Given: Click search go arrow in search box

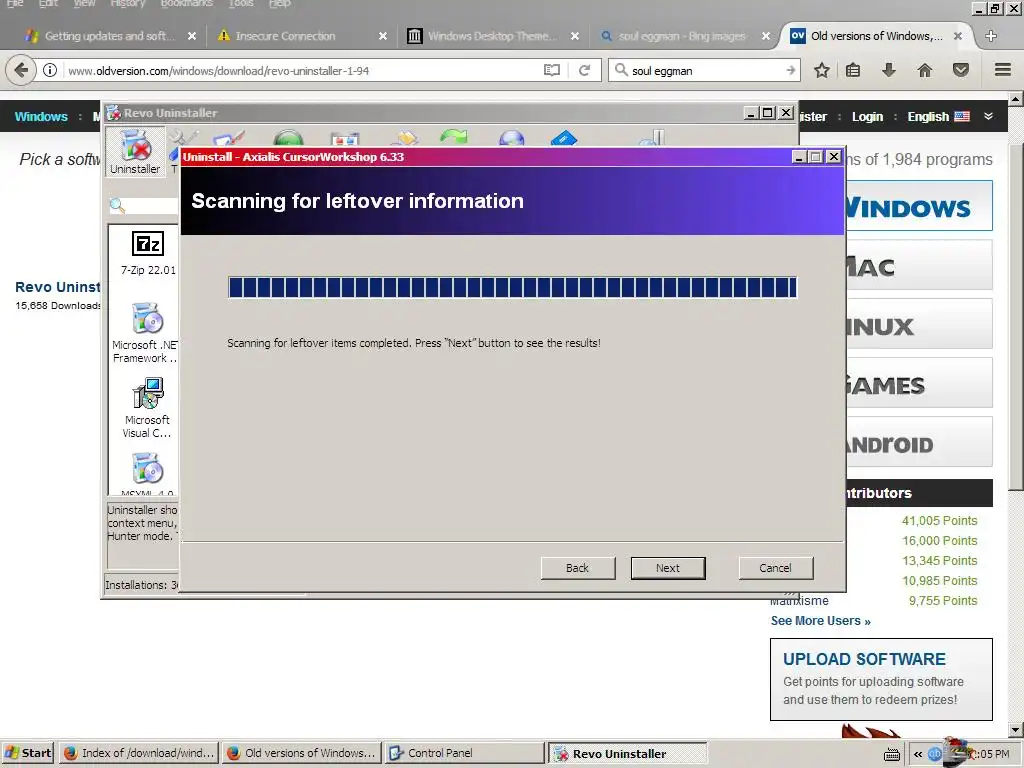Looking at the screenshot, I should click(791, 71).
